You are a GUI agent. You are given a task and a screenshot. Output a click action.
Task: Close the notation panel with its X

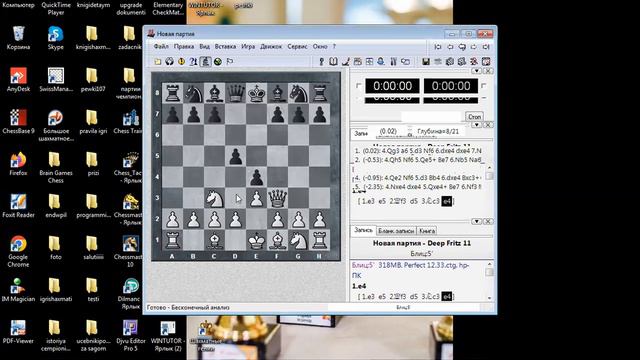[x=488, y=221]
